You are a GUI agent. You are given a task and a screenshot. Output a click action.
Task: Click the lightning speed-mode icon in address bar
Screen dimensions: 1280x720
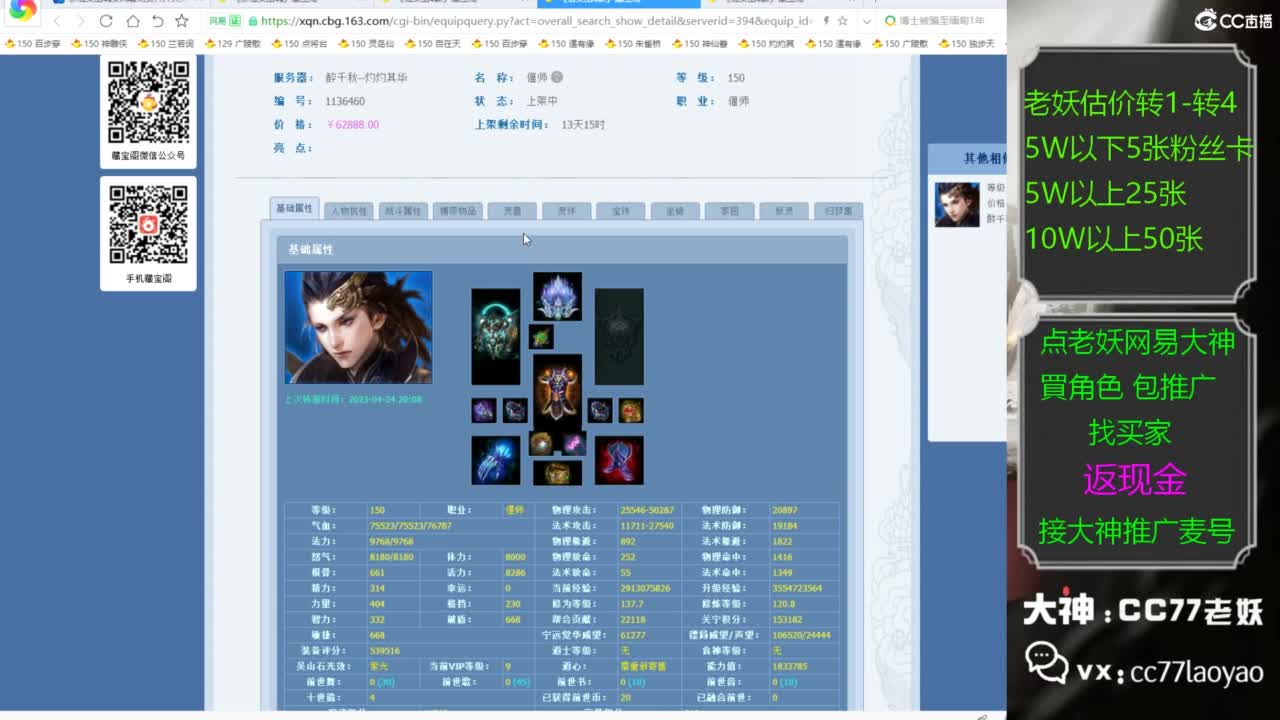coord(826,21)
